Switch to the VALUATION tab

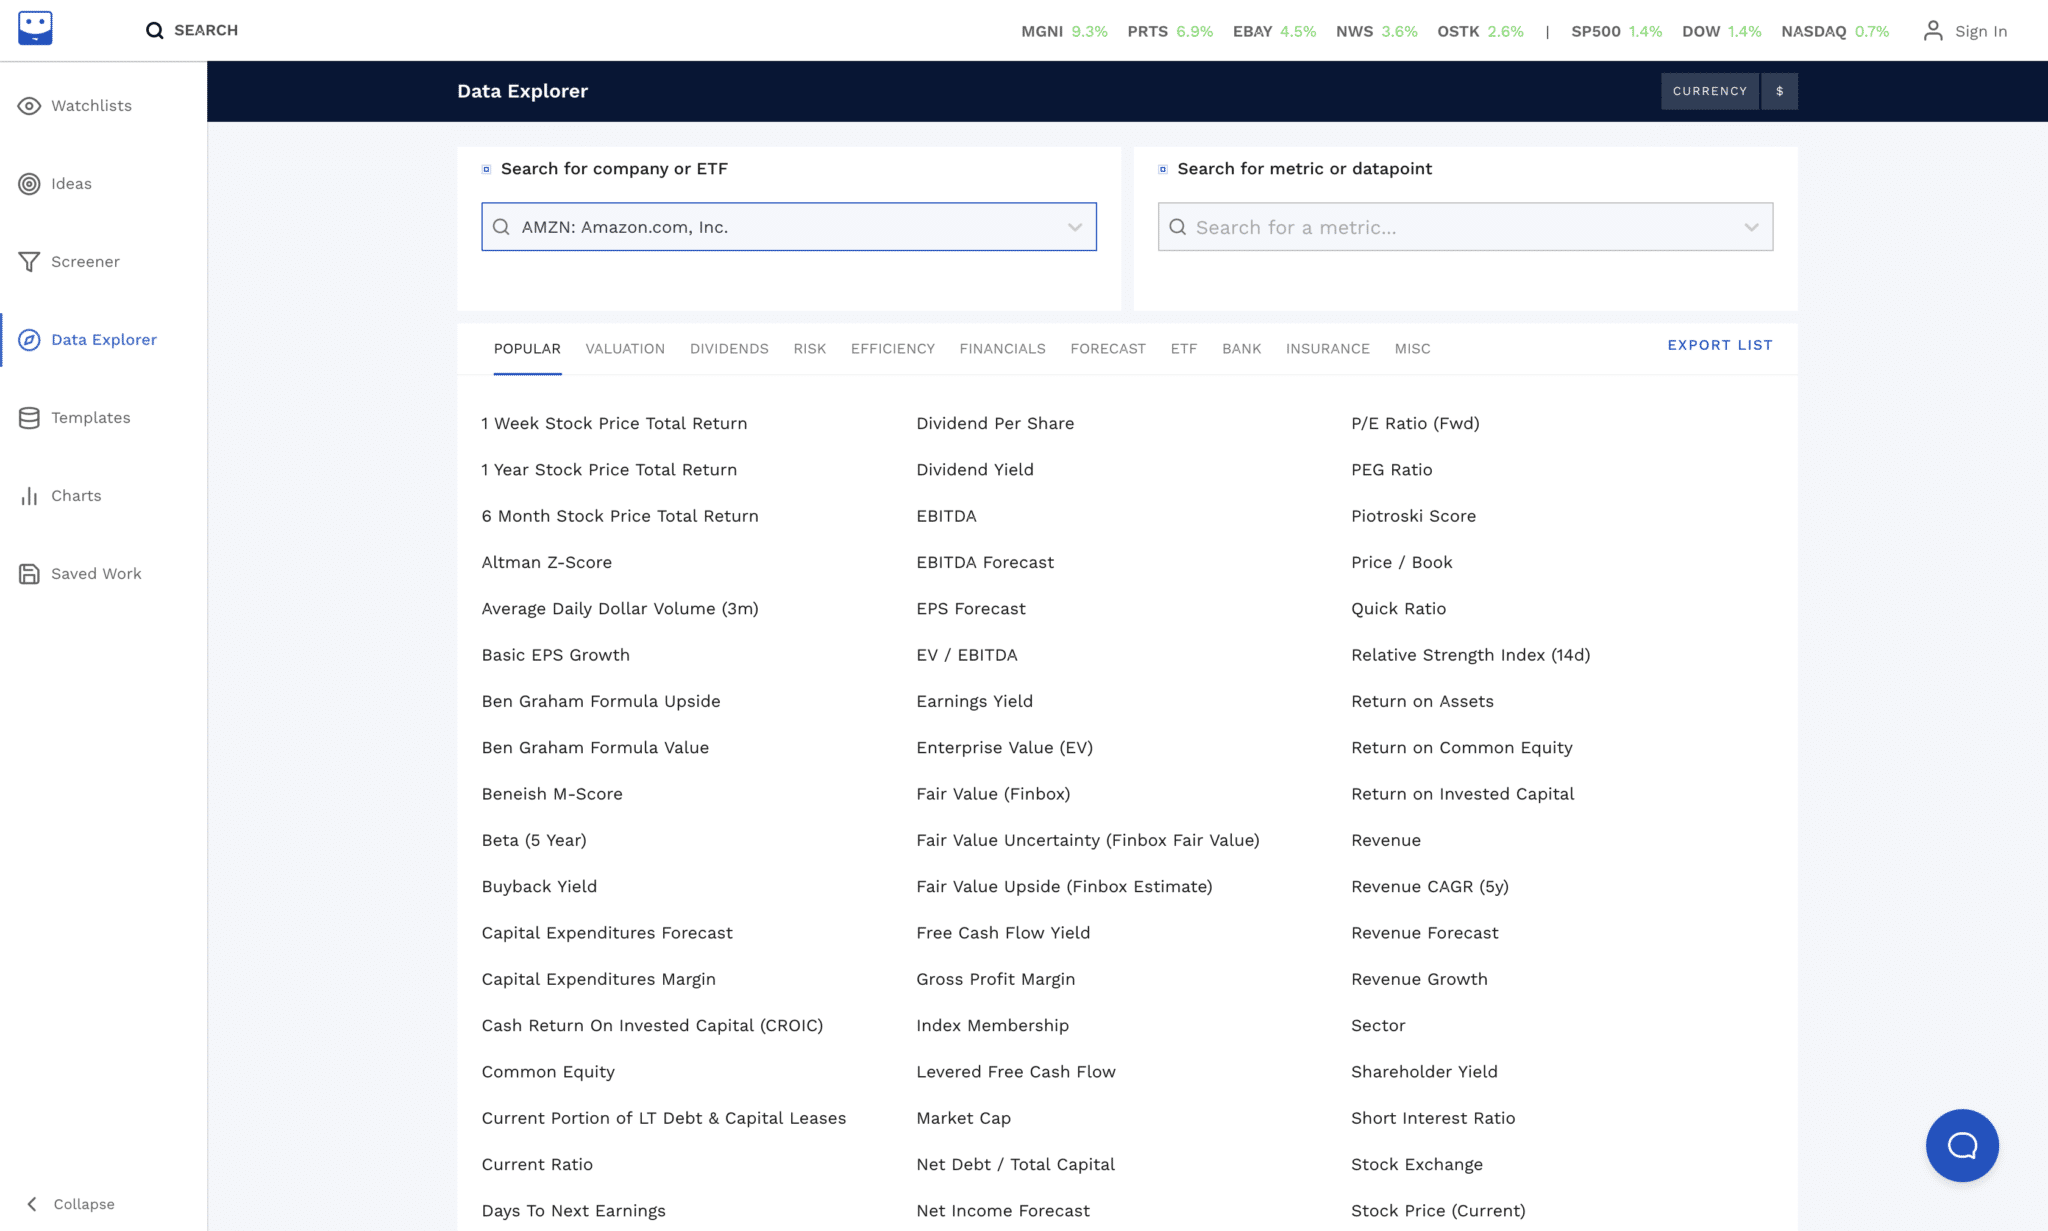pyautogui.click(x=625, y=348)
